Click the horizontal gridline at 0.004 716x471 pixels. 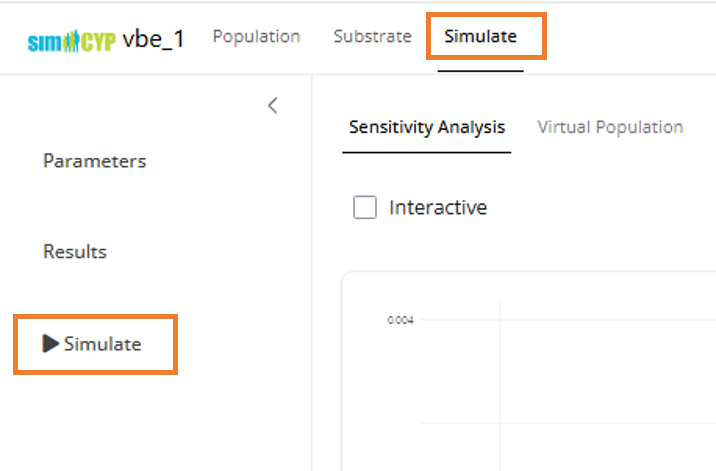[600, 320]
